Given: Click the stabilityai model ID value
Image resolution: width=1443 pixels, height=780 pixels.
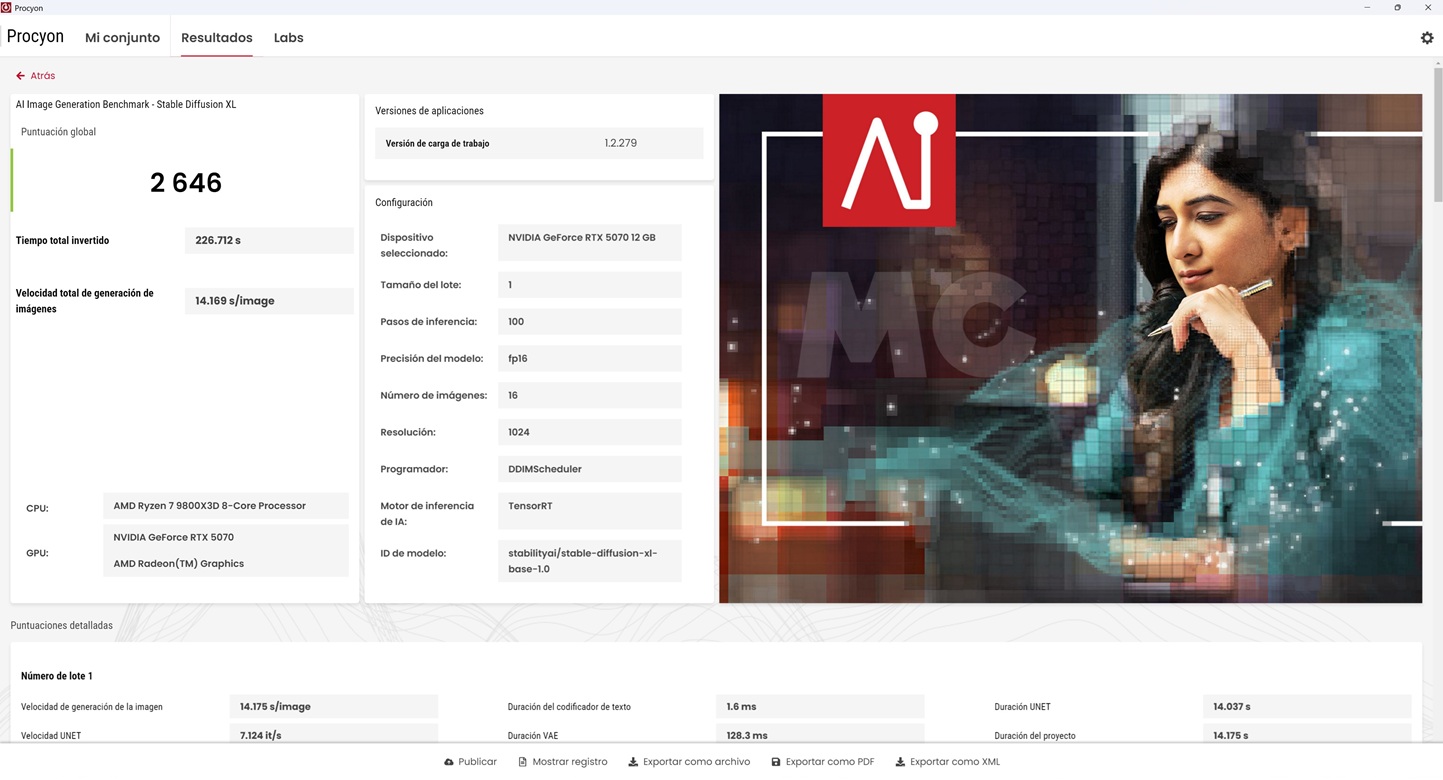Looking at the screenshot, I should tap(590, 561).
